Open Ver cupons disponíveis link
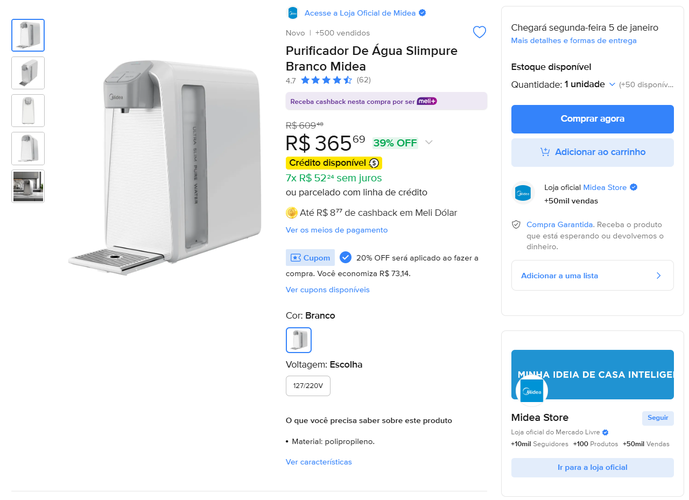Image resolution: width=689 pixels, height=500 pixels. pos(327,290)
